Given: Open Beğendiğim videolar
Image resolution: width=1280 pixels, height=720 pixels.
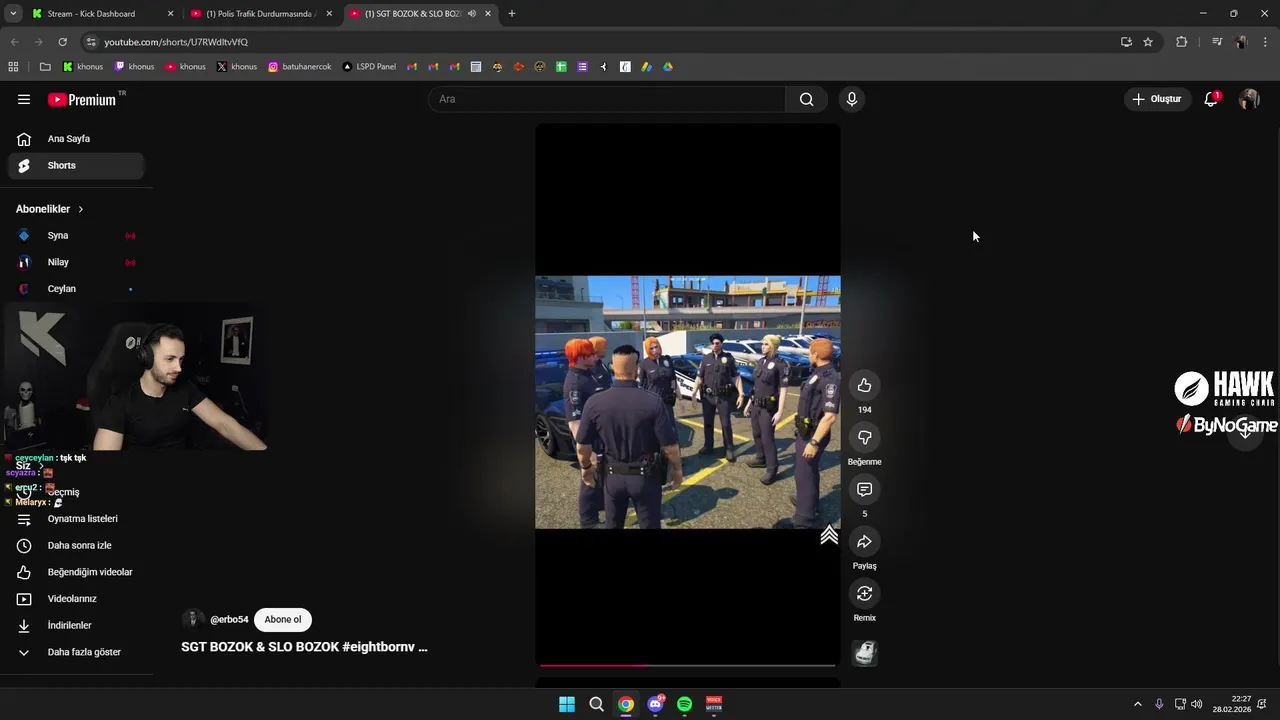Looking at the screenshot, I should 76,572.
